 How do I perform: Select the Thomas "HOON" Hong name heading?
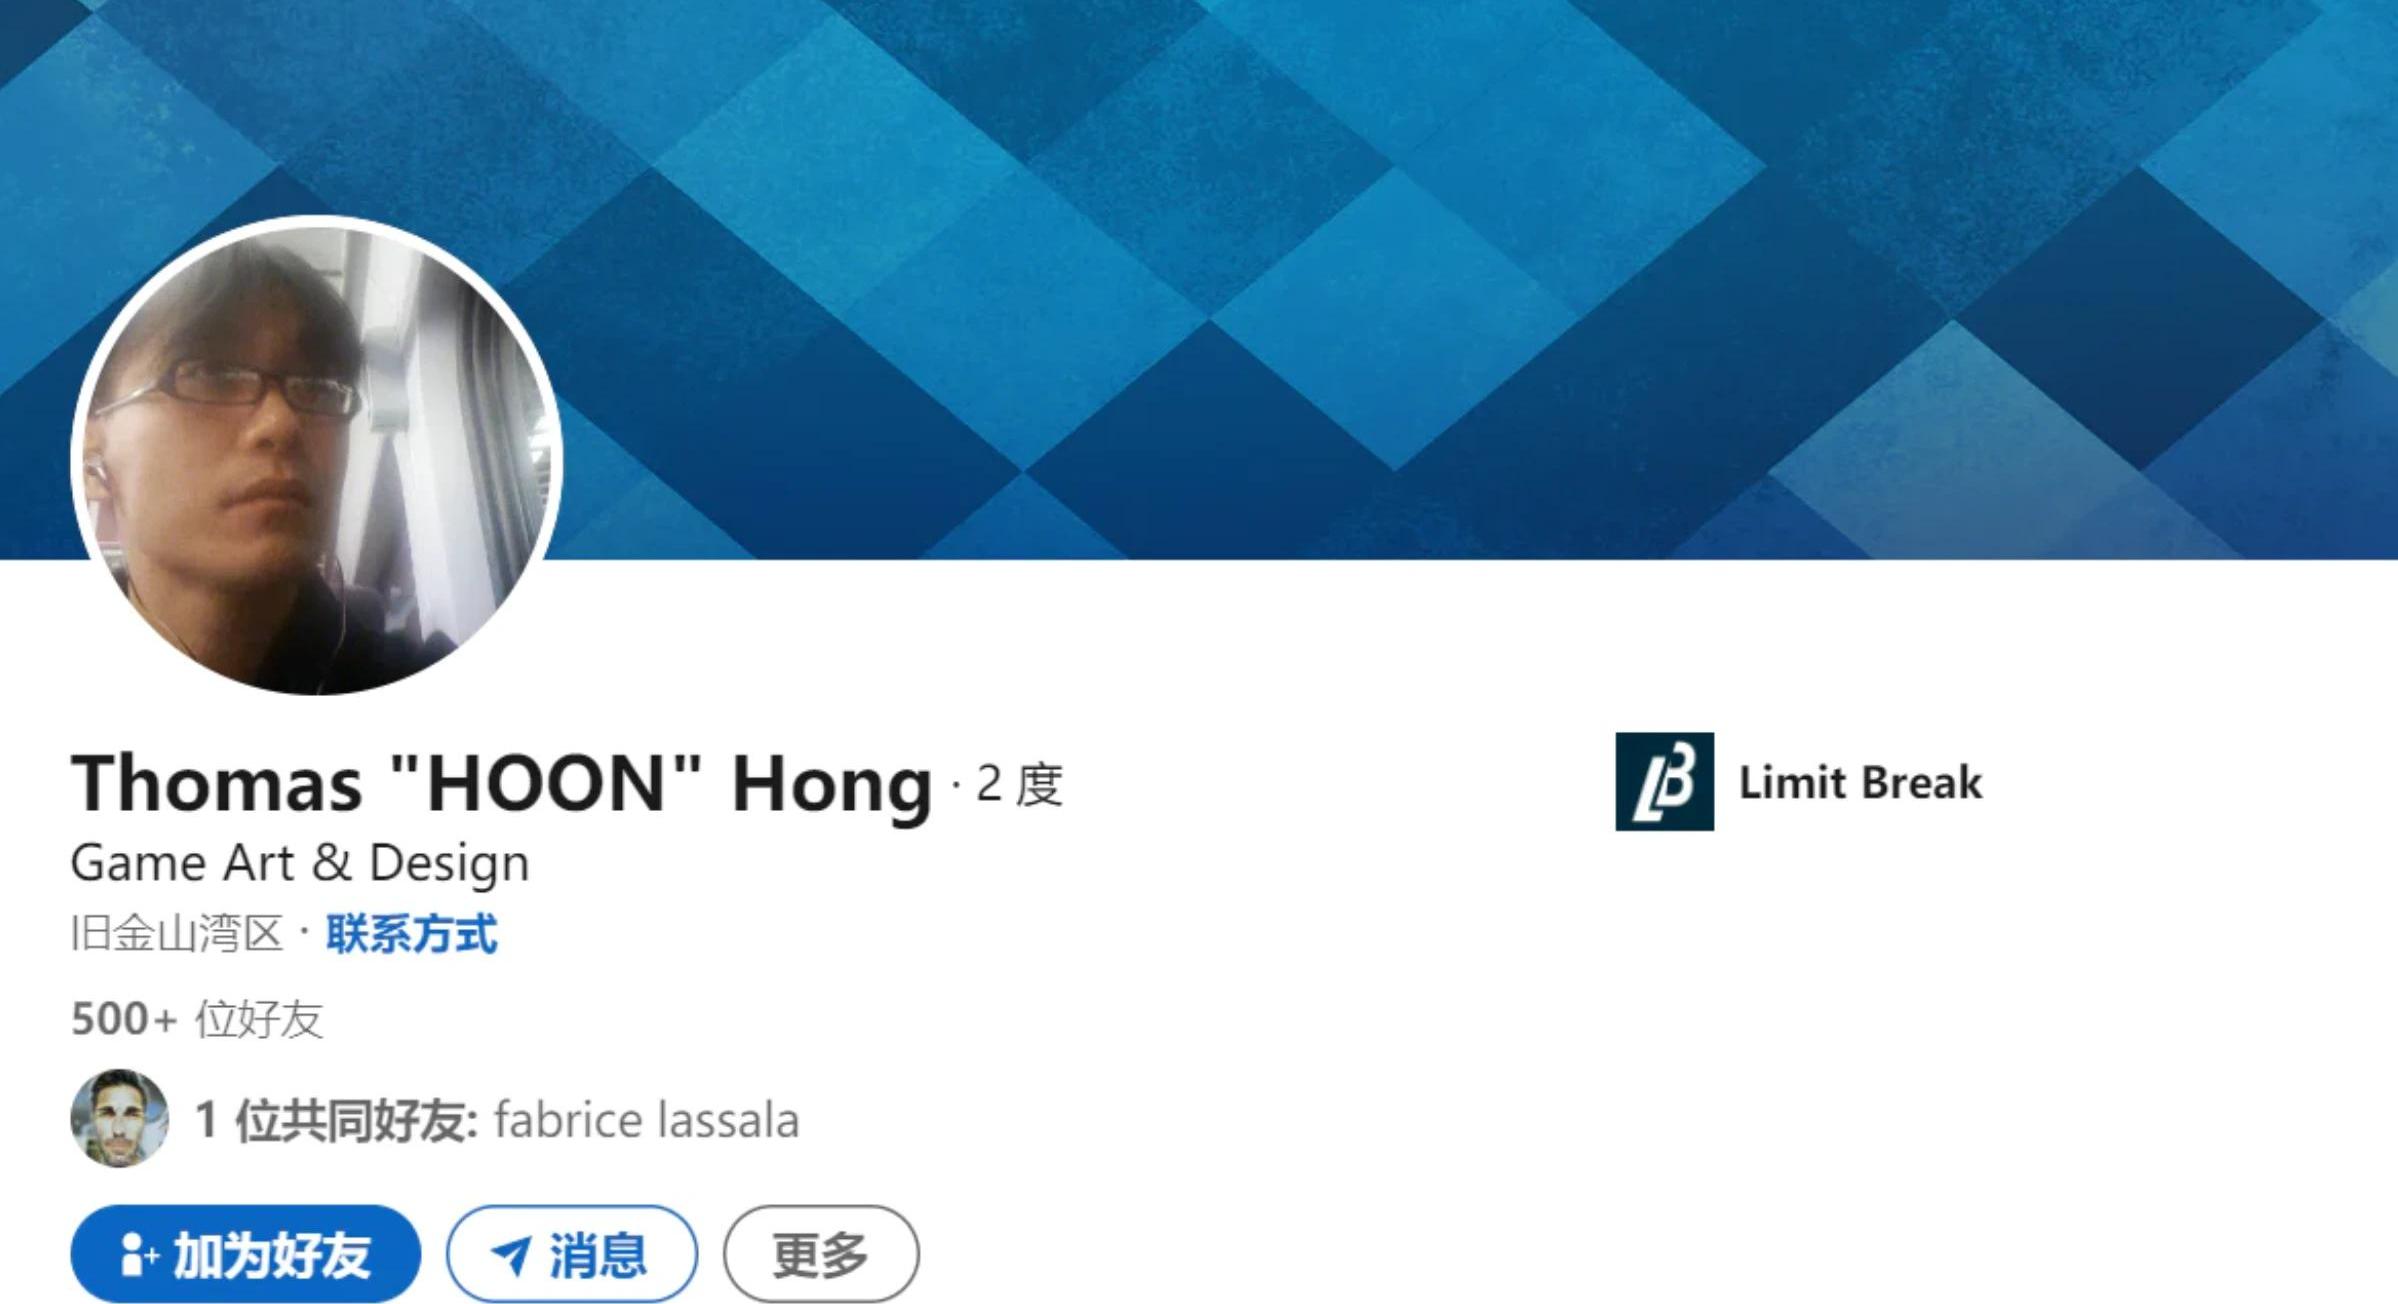501,783
